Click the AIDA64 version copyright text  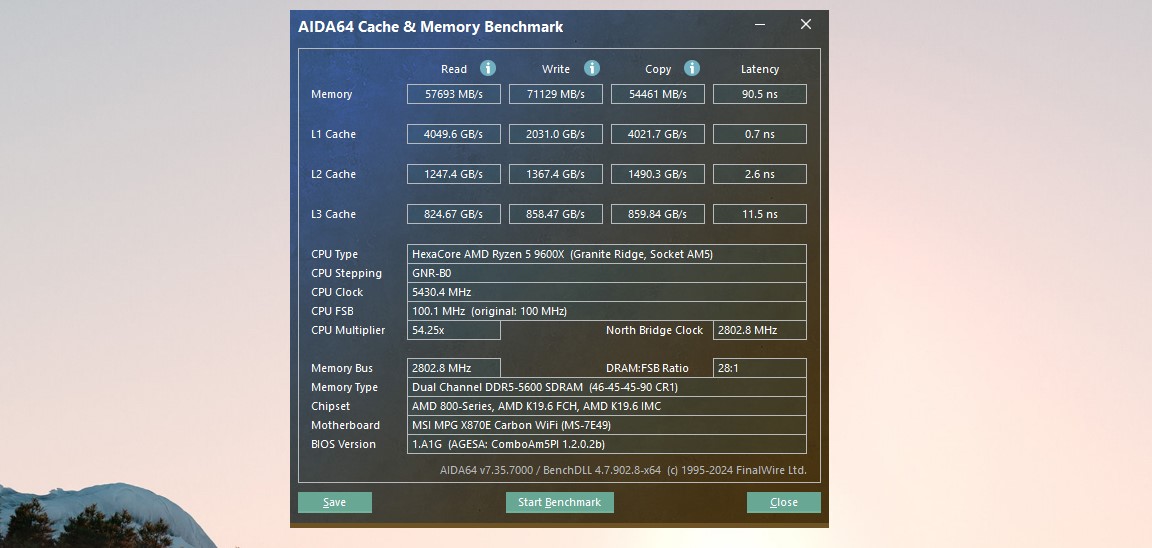(x=623, y=470)
